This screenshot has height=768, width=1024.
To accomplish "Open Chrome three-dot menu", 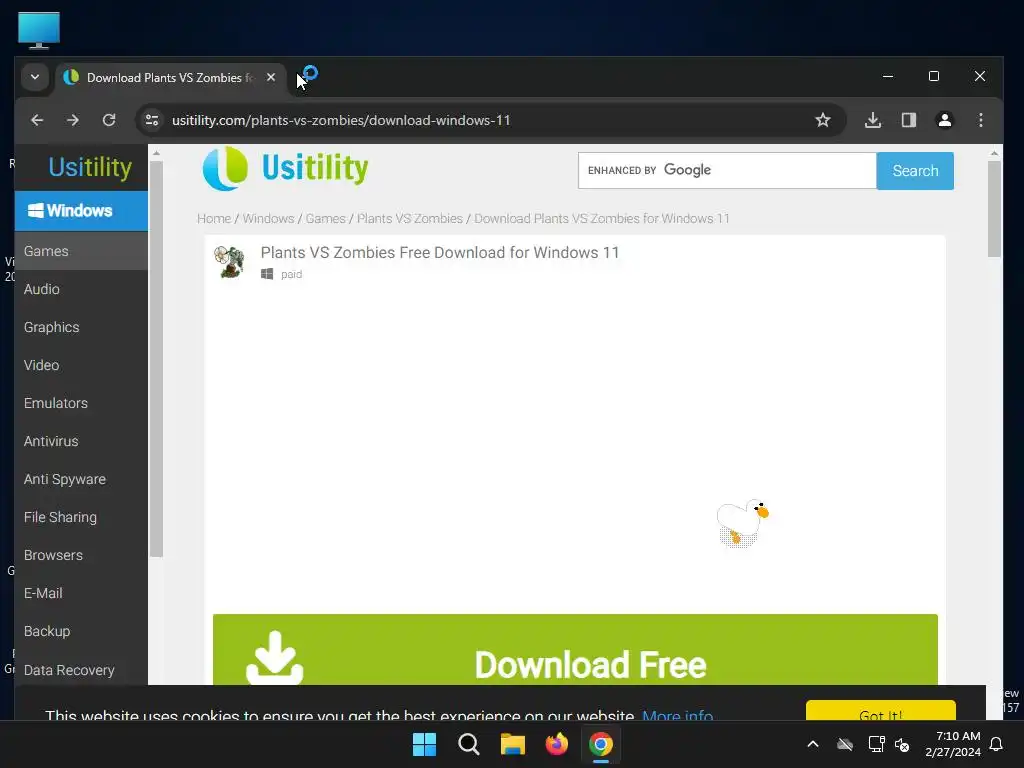I will [x=981, y=120].
